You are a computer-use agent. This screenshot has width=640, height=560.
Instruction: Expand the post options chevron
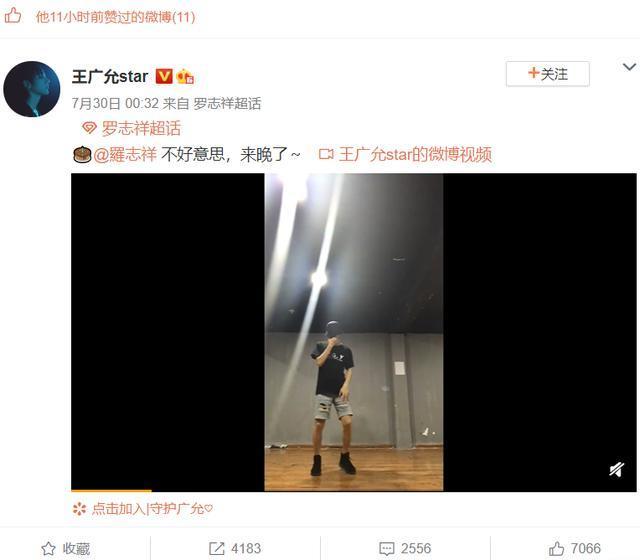pyautogui.click(x=629, y=67)
